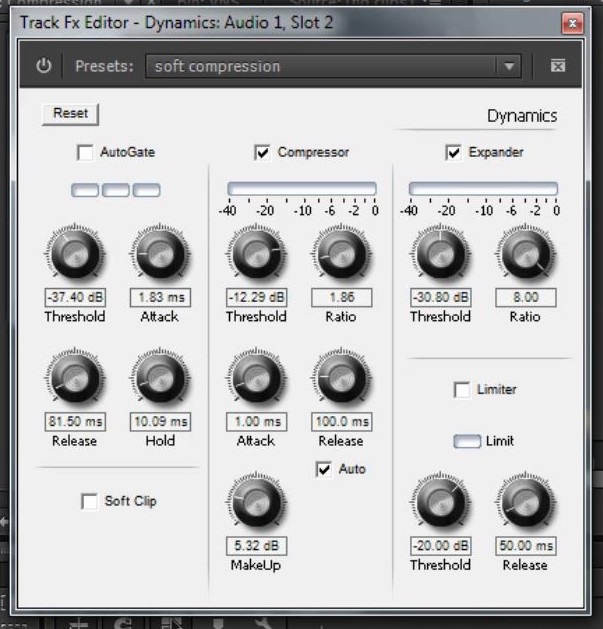Uncheck the Auto makeup checkbox
603x629 pixels.
point(323,469)
